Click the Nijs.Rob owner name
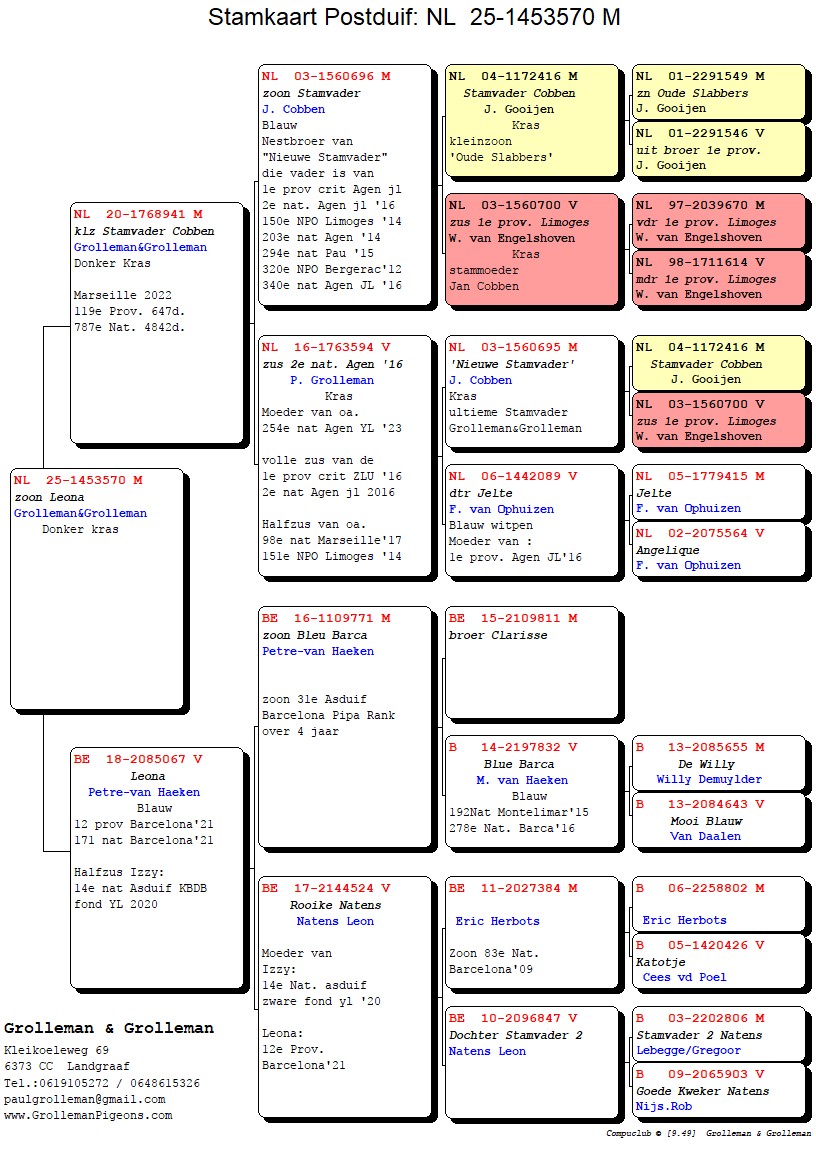816x1172 pixels. coord(663,1106)
